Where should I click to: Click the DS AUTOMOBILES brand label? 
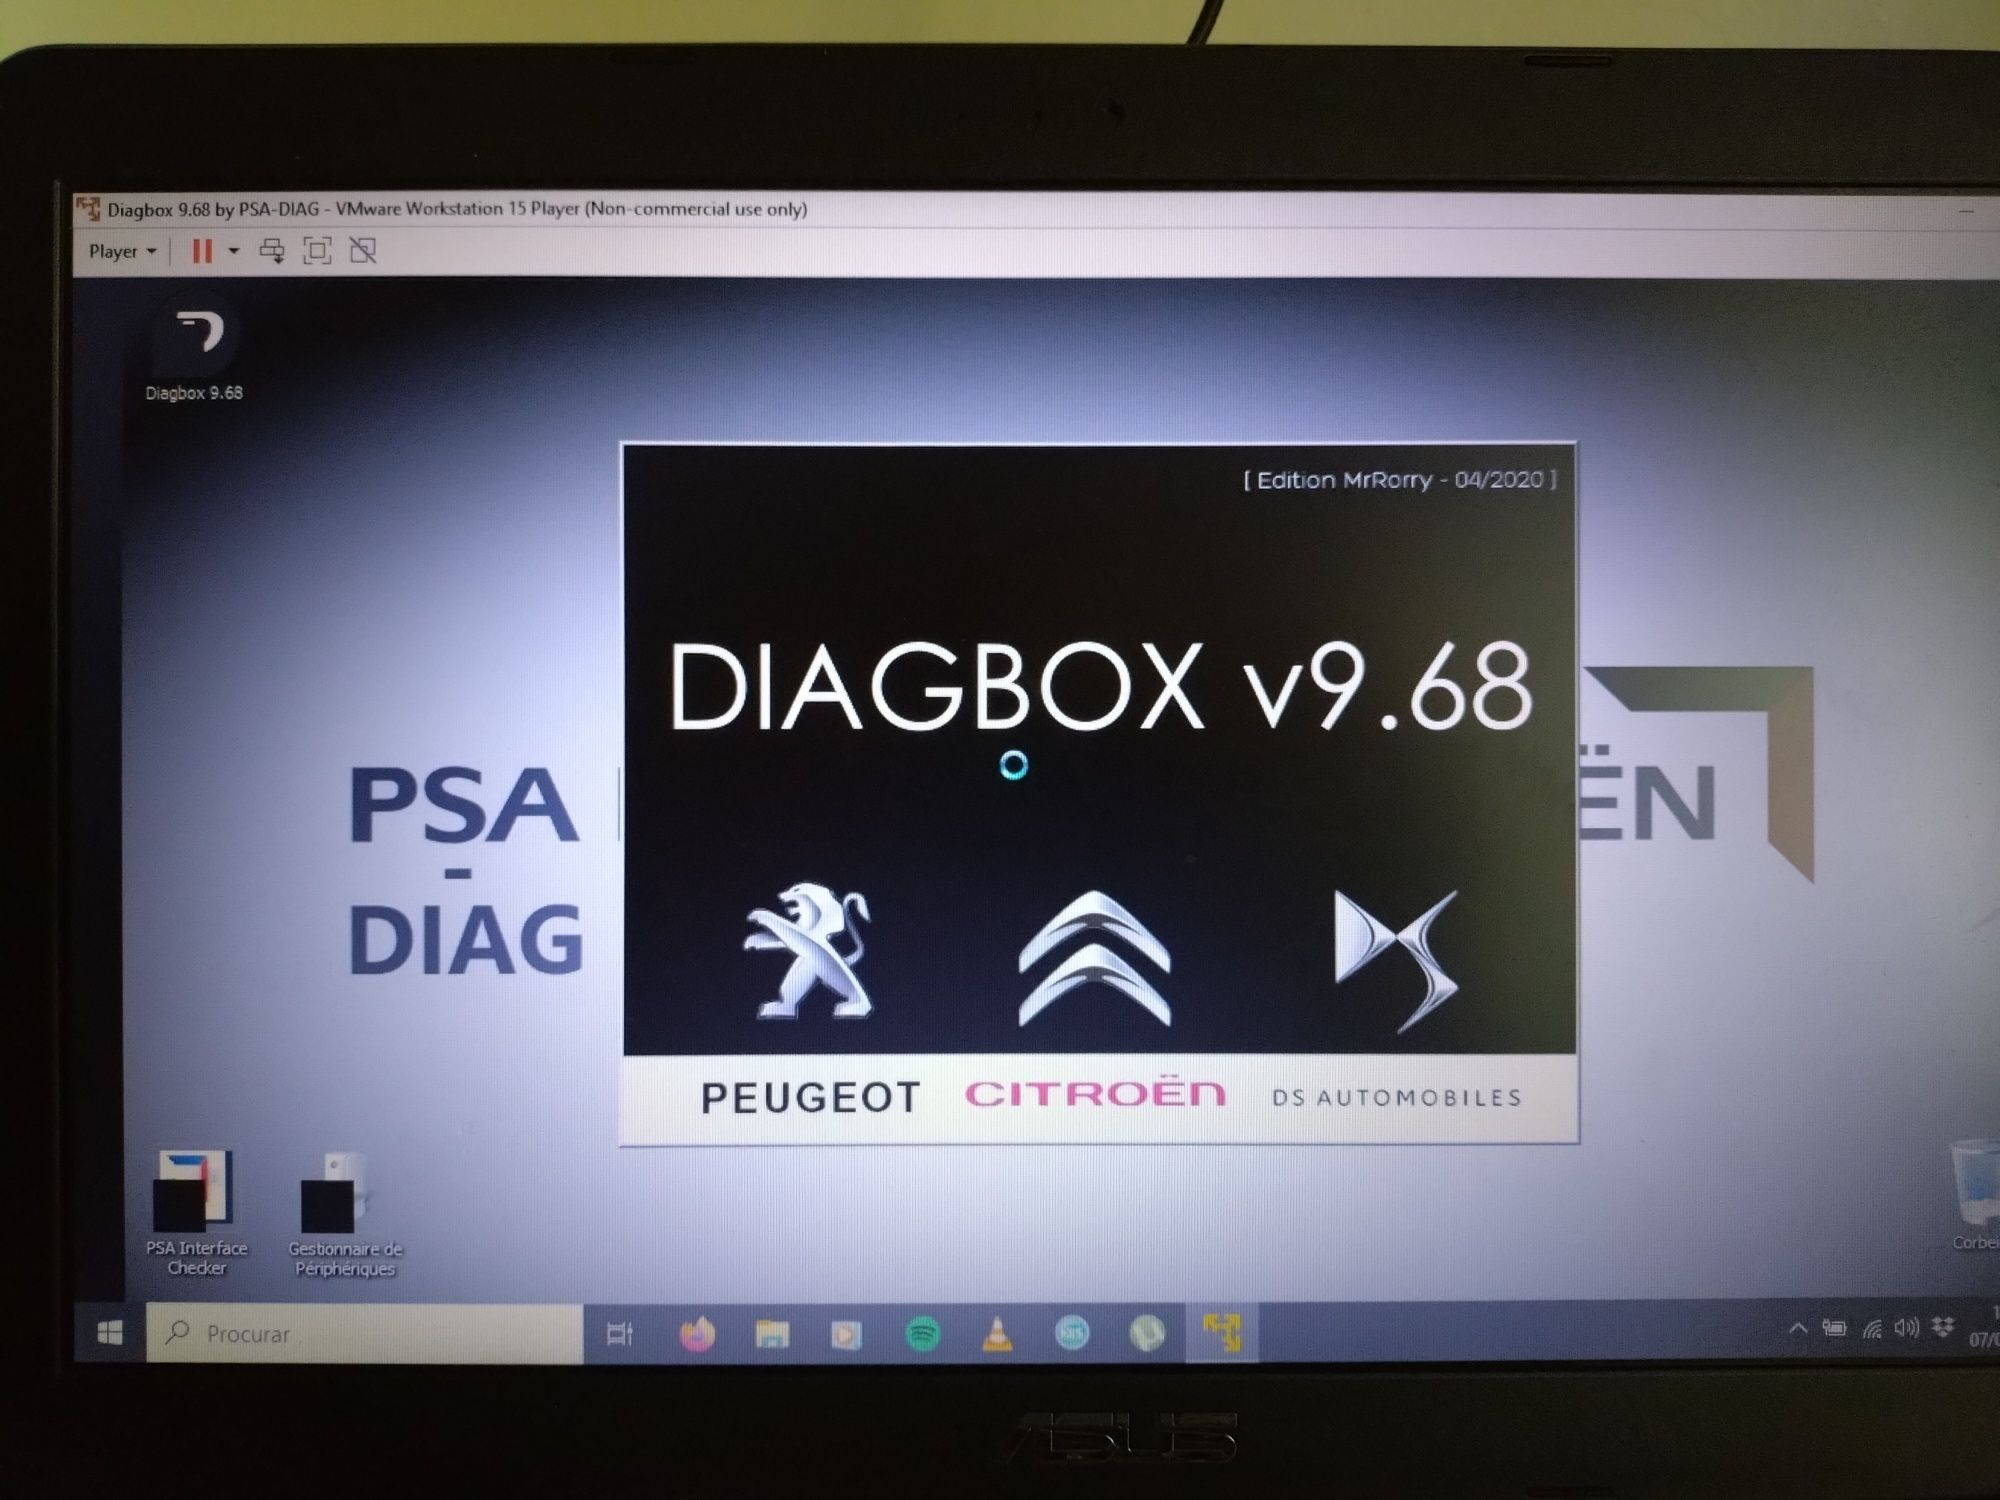[1397, 1098]
